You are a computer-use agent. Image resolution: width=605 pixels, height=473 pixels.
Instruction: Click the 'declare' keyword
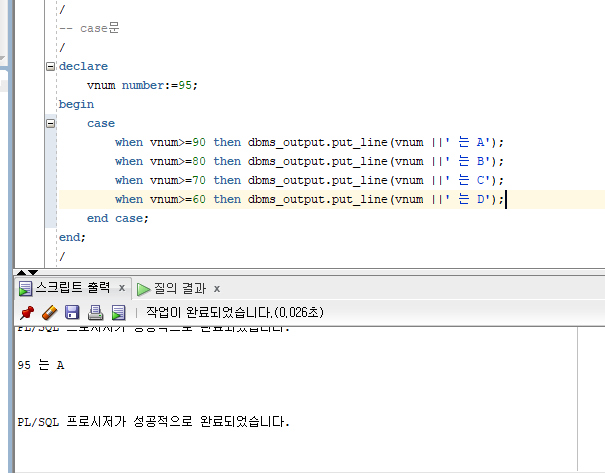(x=83, y=66)
